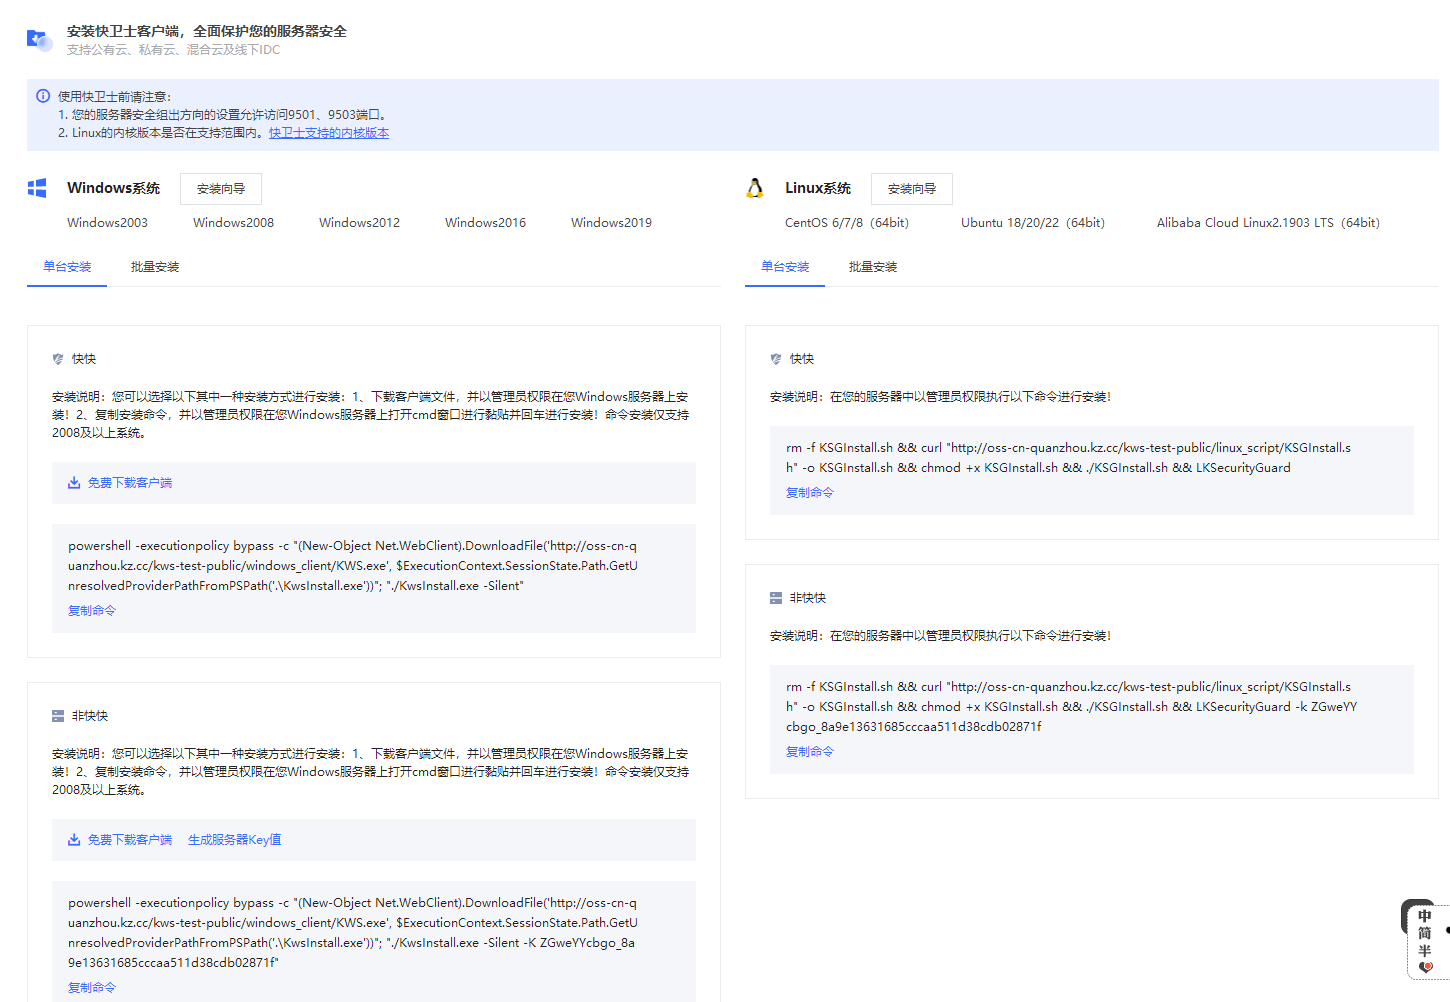The image size is (1450, 1002).
Task: Open the 快卫士支持的内核版本 link
Action: click(x=329, y=133)
